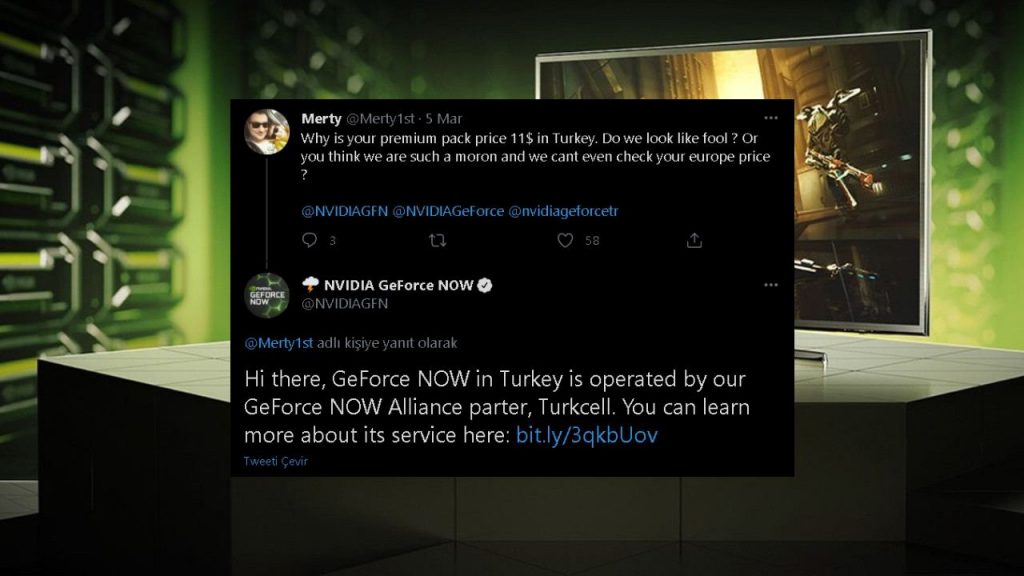
Task: Click the verified badge next to NVIDIA GeForce NOW
Action: tap(485, 285)
